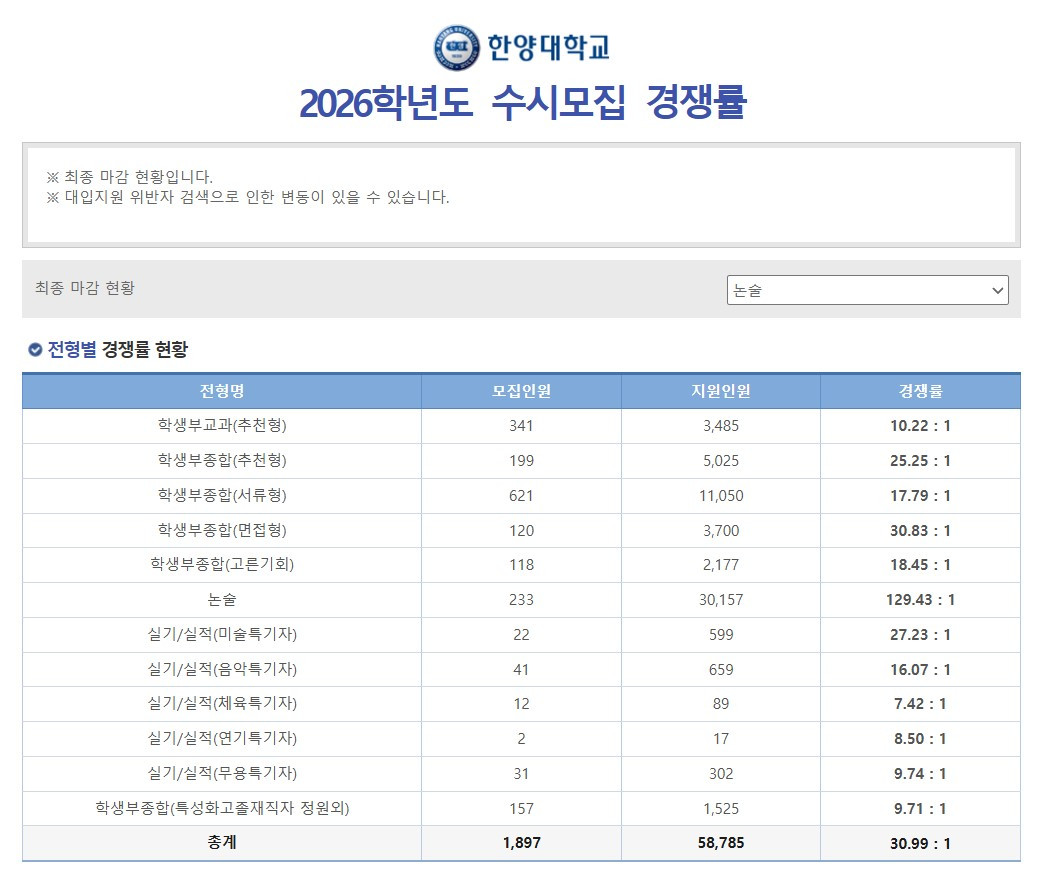This screenshot has height=875, width=1037.
Task: Click the 논술 row name in table
Action: (x=222, y=600)
